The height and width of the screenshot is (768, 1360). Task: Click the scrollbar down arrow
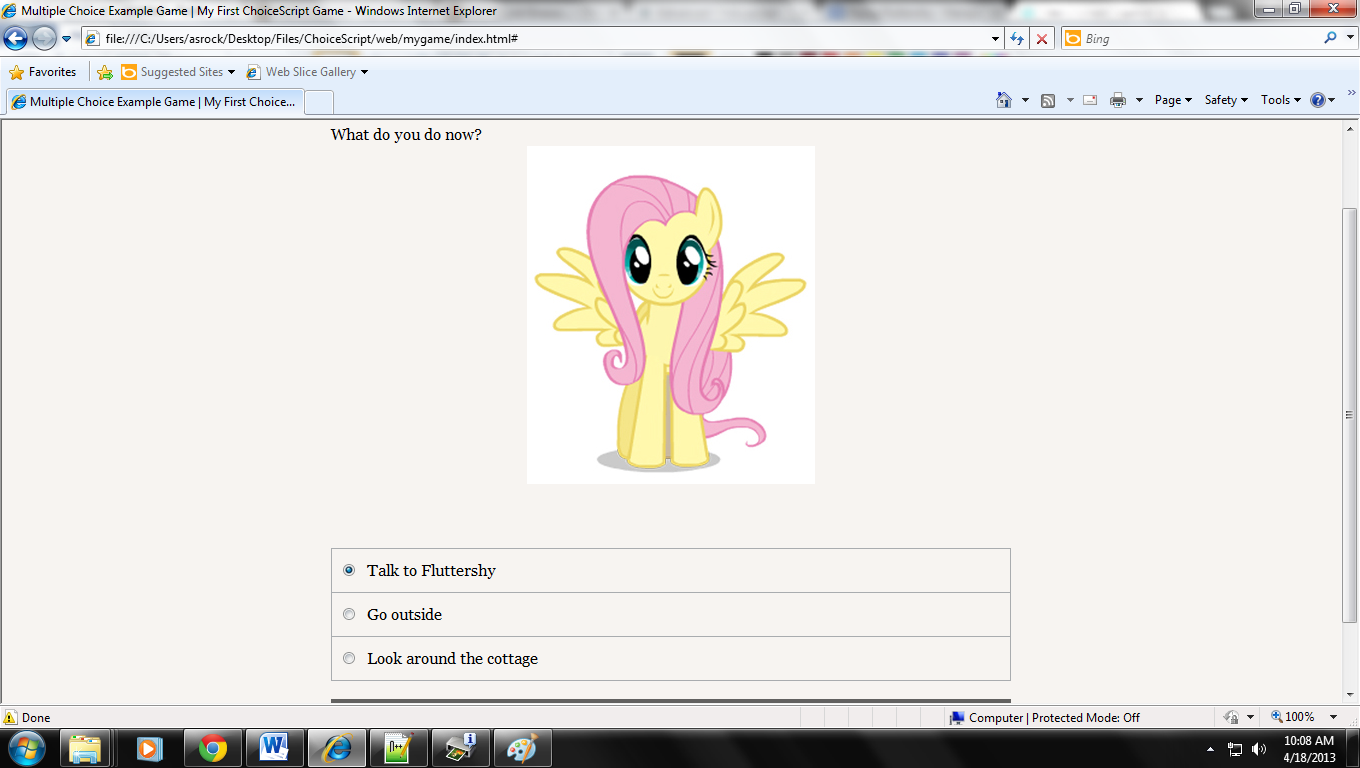(x=1350, y=695)
